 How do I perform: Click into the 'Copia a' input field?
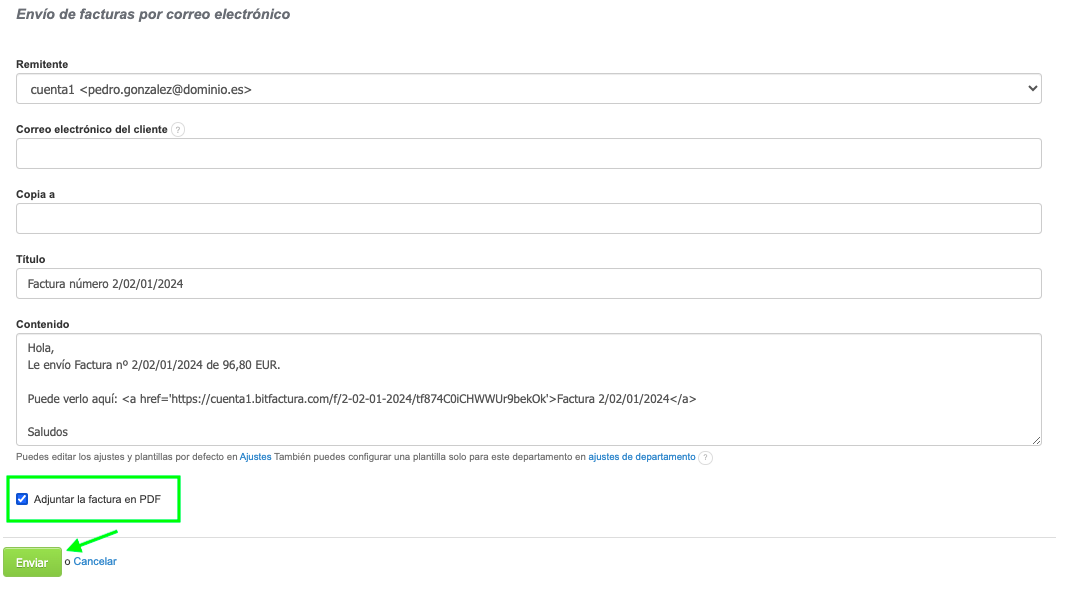pyautogui.click(x=528, y=219)
